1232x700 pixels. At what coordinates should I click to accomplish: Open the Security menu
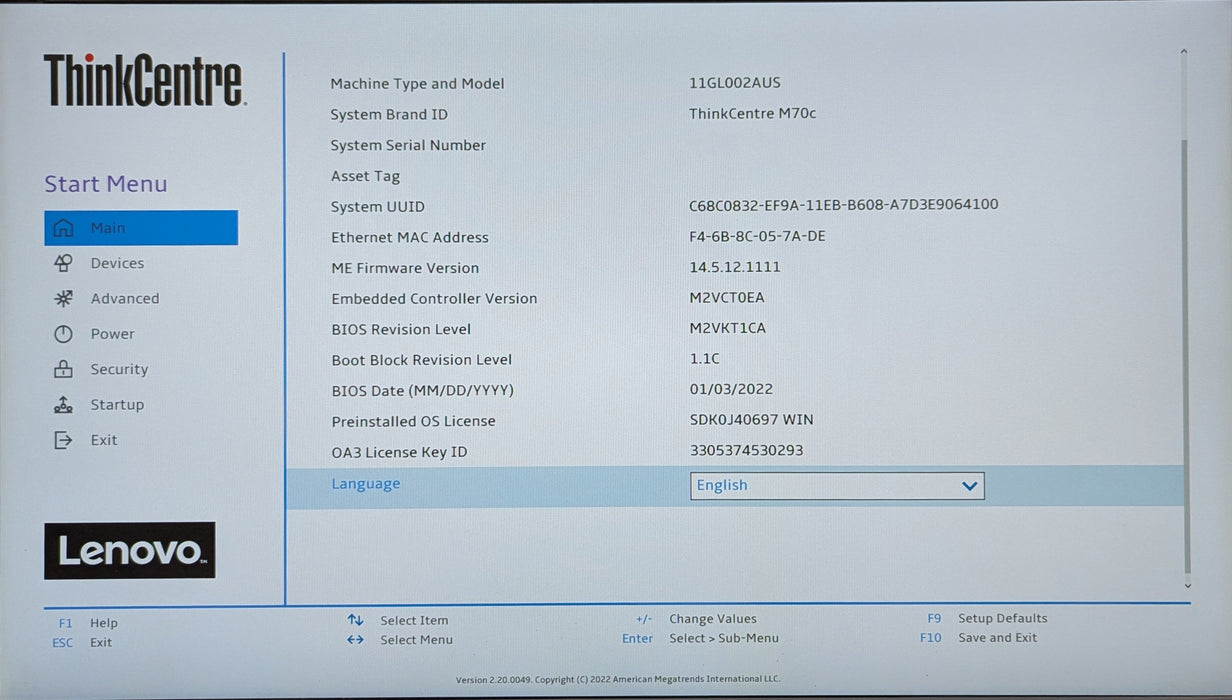(x=119, y=369)
